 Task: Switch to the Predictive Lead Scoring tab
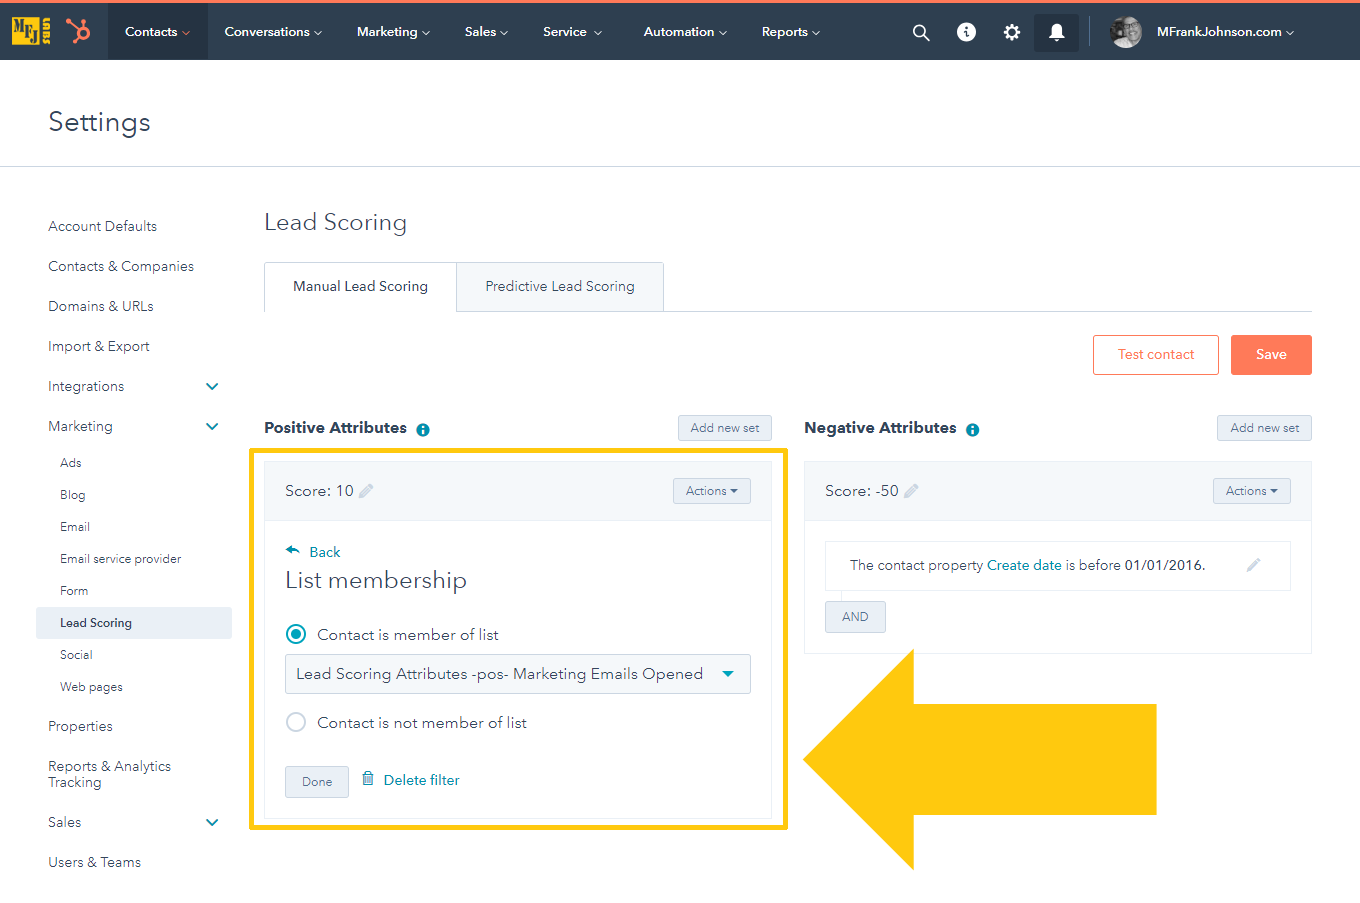click(559, 286)
